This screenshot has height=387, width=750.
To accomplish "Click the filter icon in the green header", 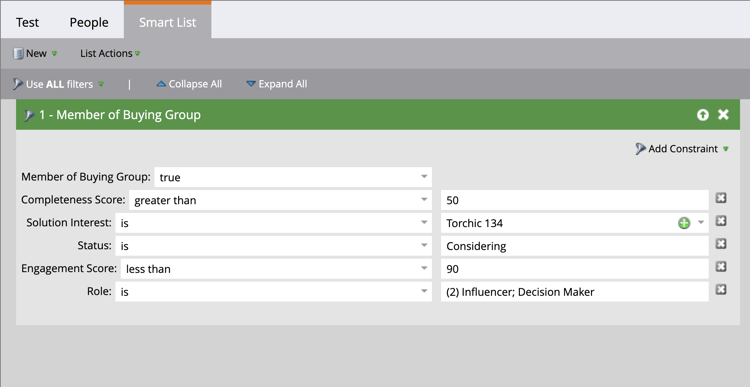I will tap(29, 115).
